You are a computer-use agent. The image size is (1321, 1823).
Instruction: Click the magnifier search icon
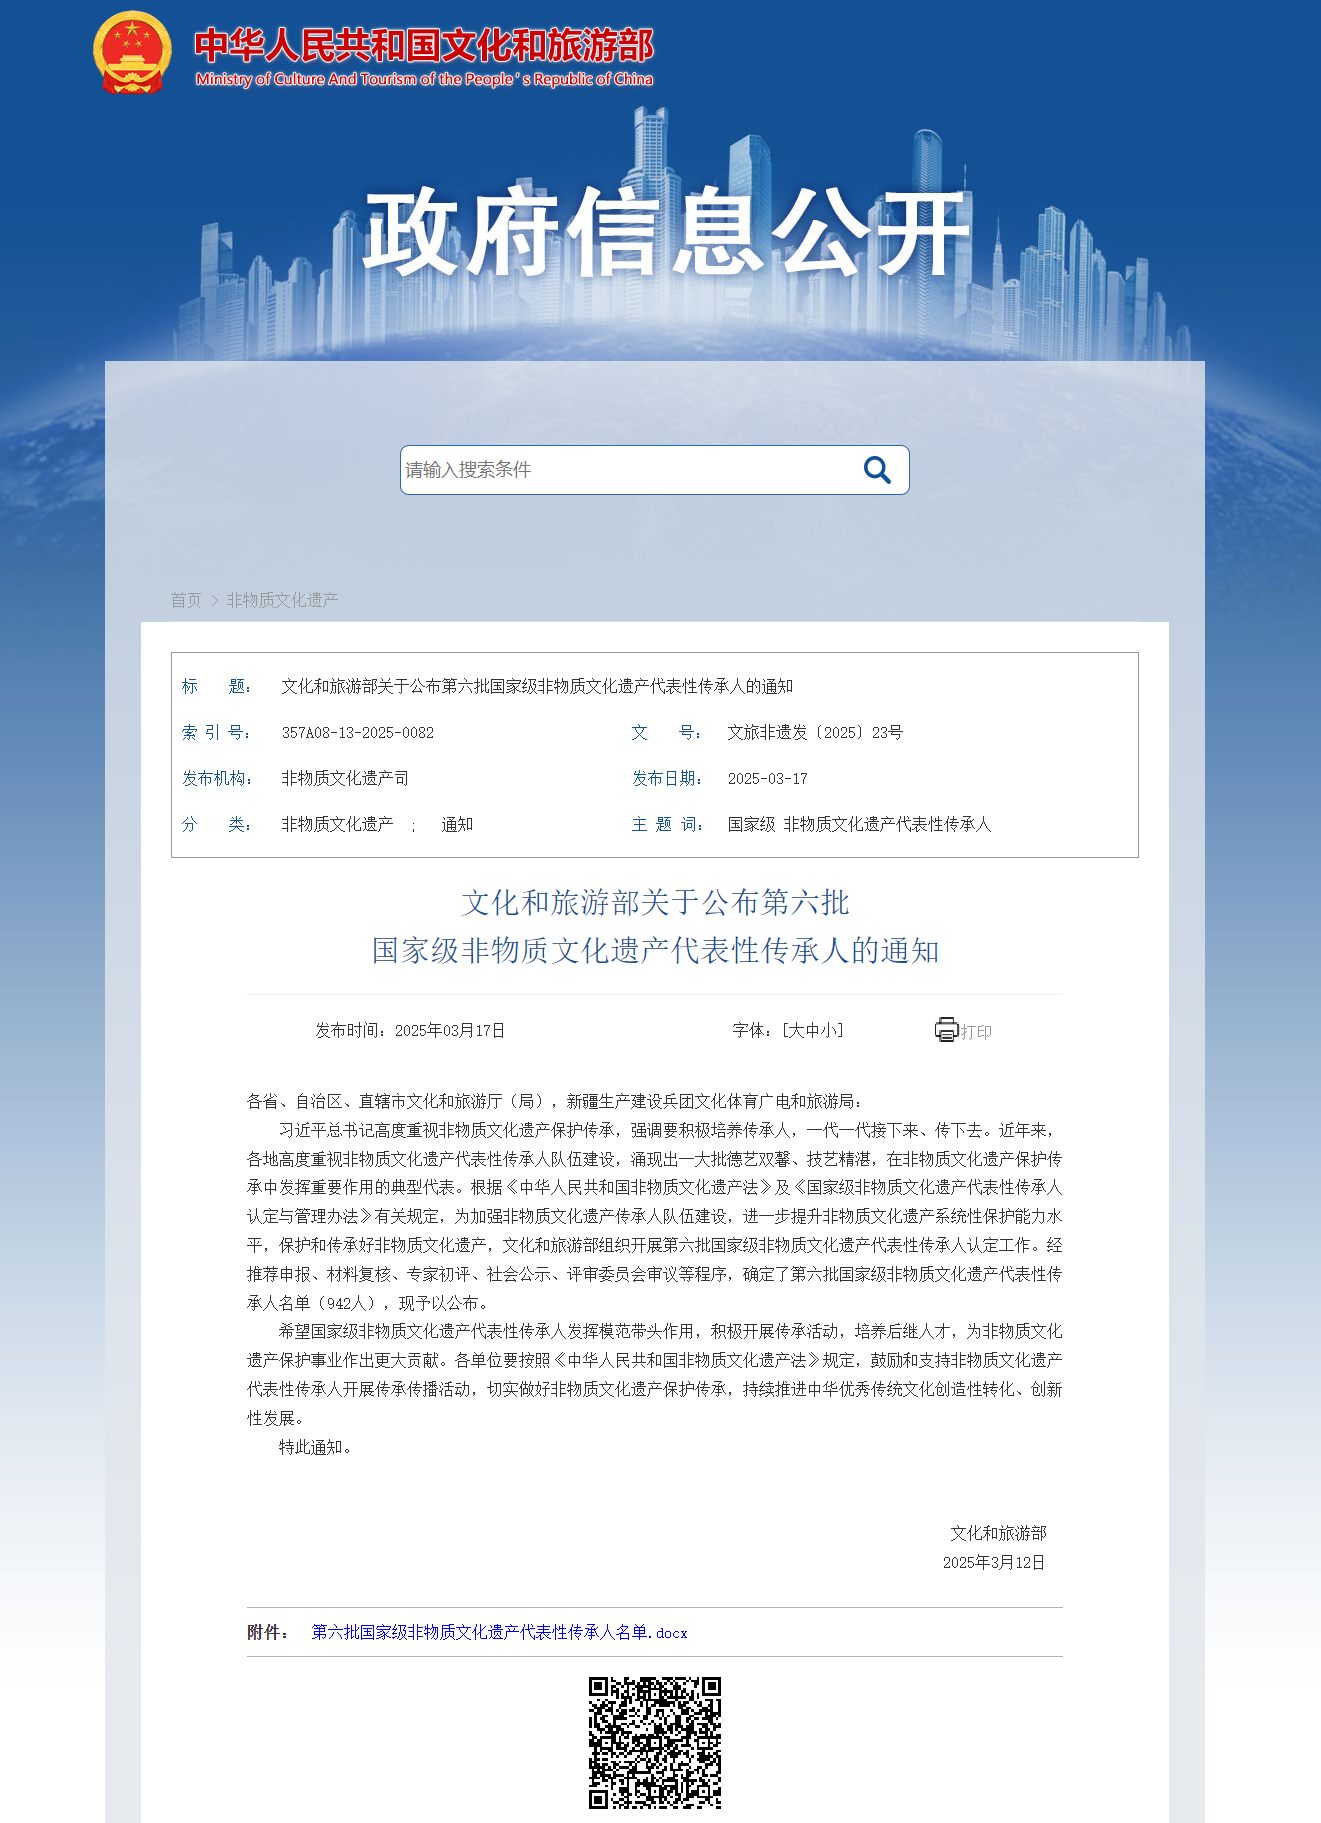click(877, 470)
